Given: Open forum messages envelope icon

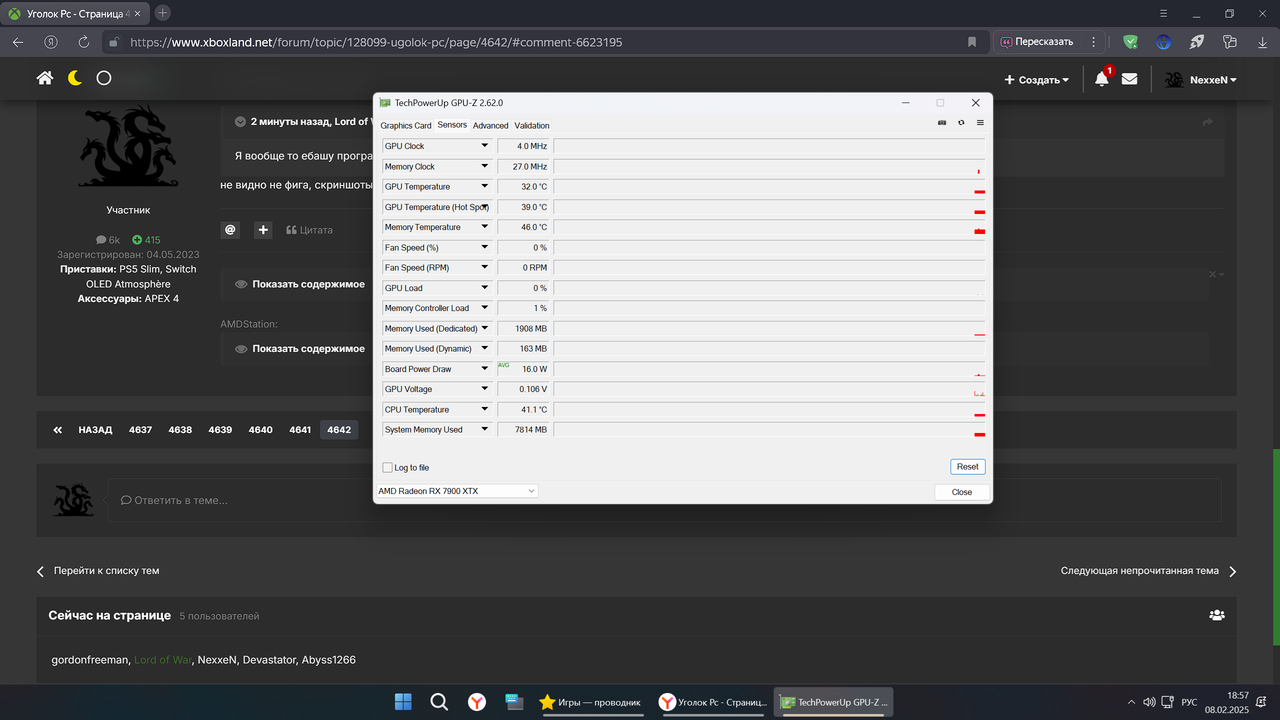Looking at the screenshot, I should pyautogui.click(x=1129, y=79).
